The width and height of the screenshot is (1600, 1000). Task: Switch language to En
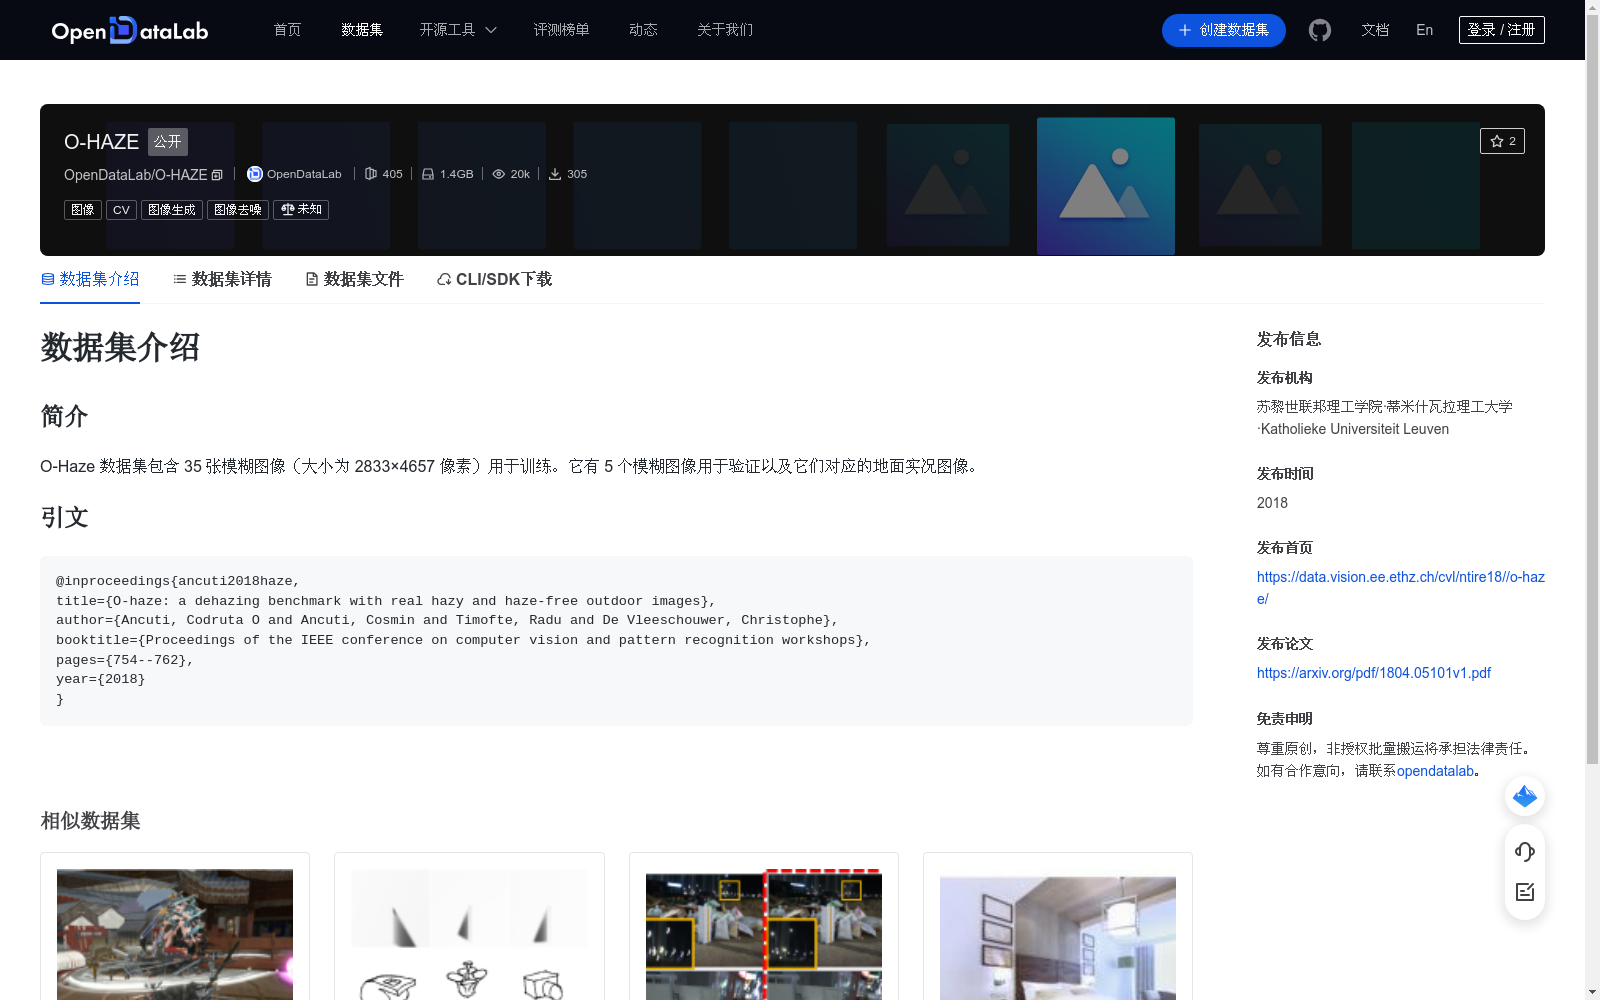coord(1424,30)
